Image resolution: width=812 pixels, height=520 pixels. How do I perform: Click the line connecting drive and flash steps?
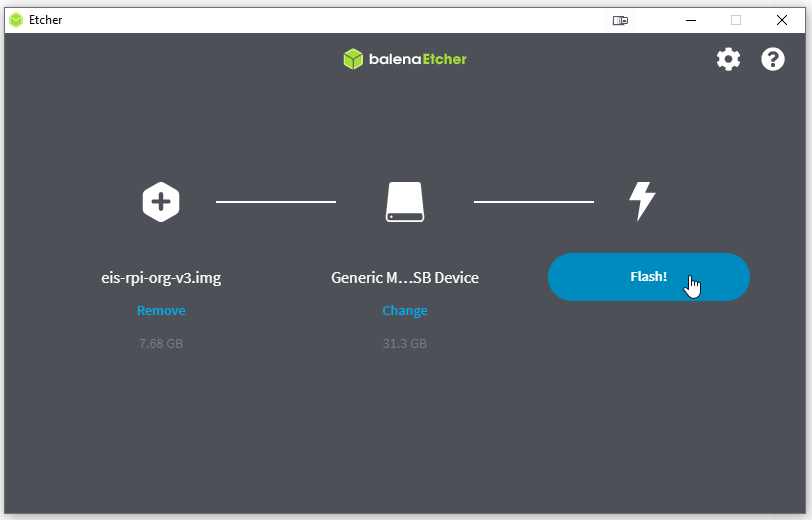533,202
